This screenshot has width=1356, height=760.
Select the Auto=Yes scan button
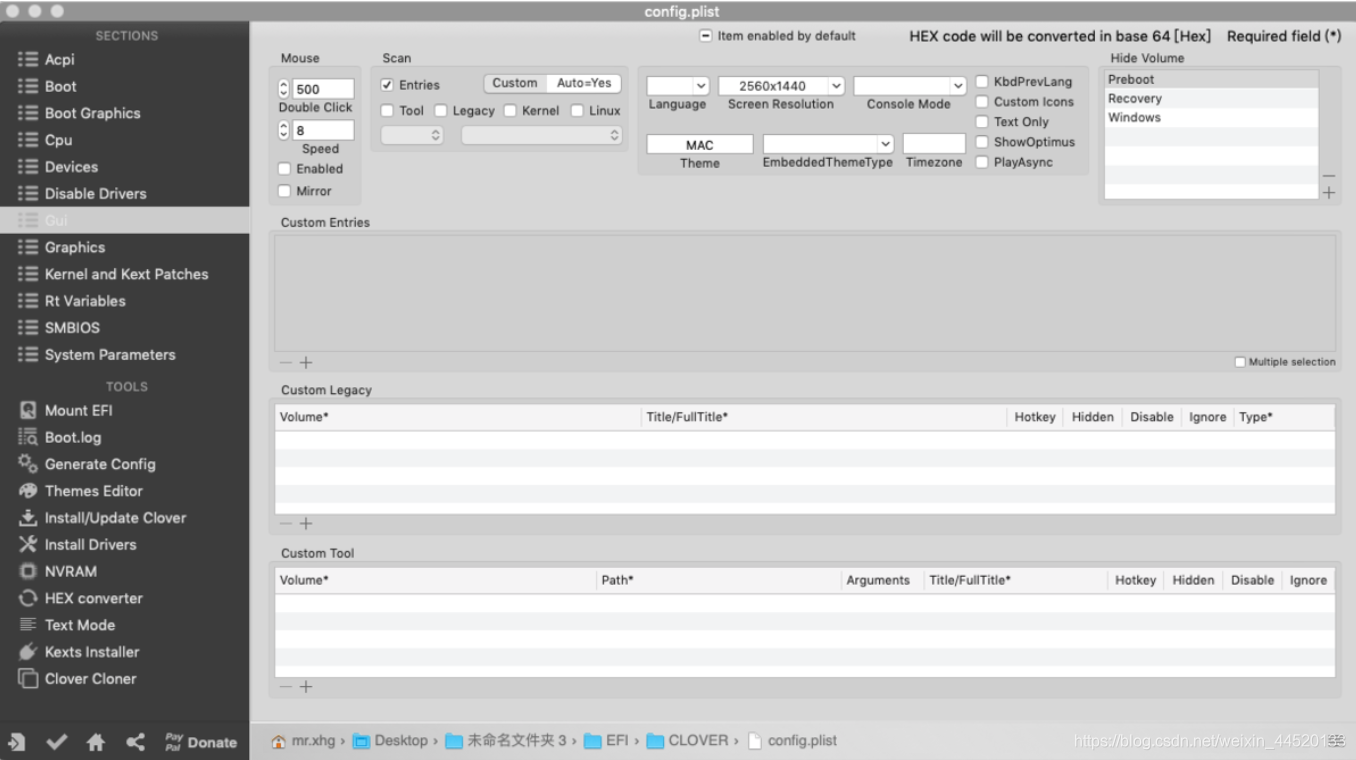[x=584, y=84]
